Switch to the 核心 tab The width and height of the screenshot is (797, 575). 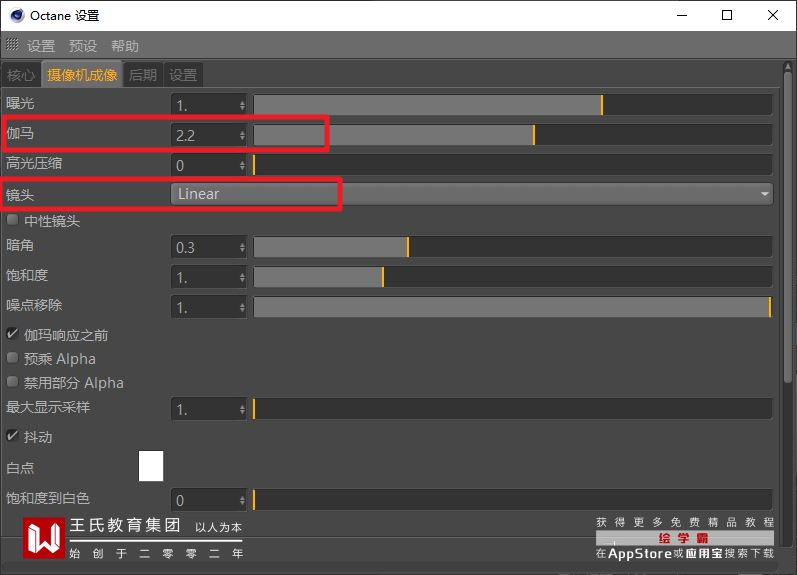(21, 75)
